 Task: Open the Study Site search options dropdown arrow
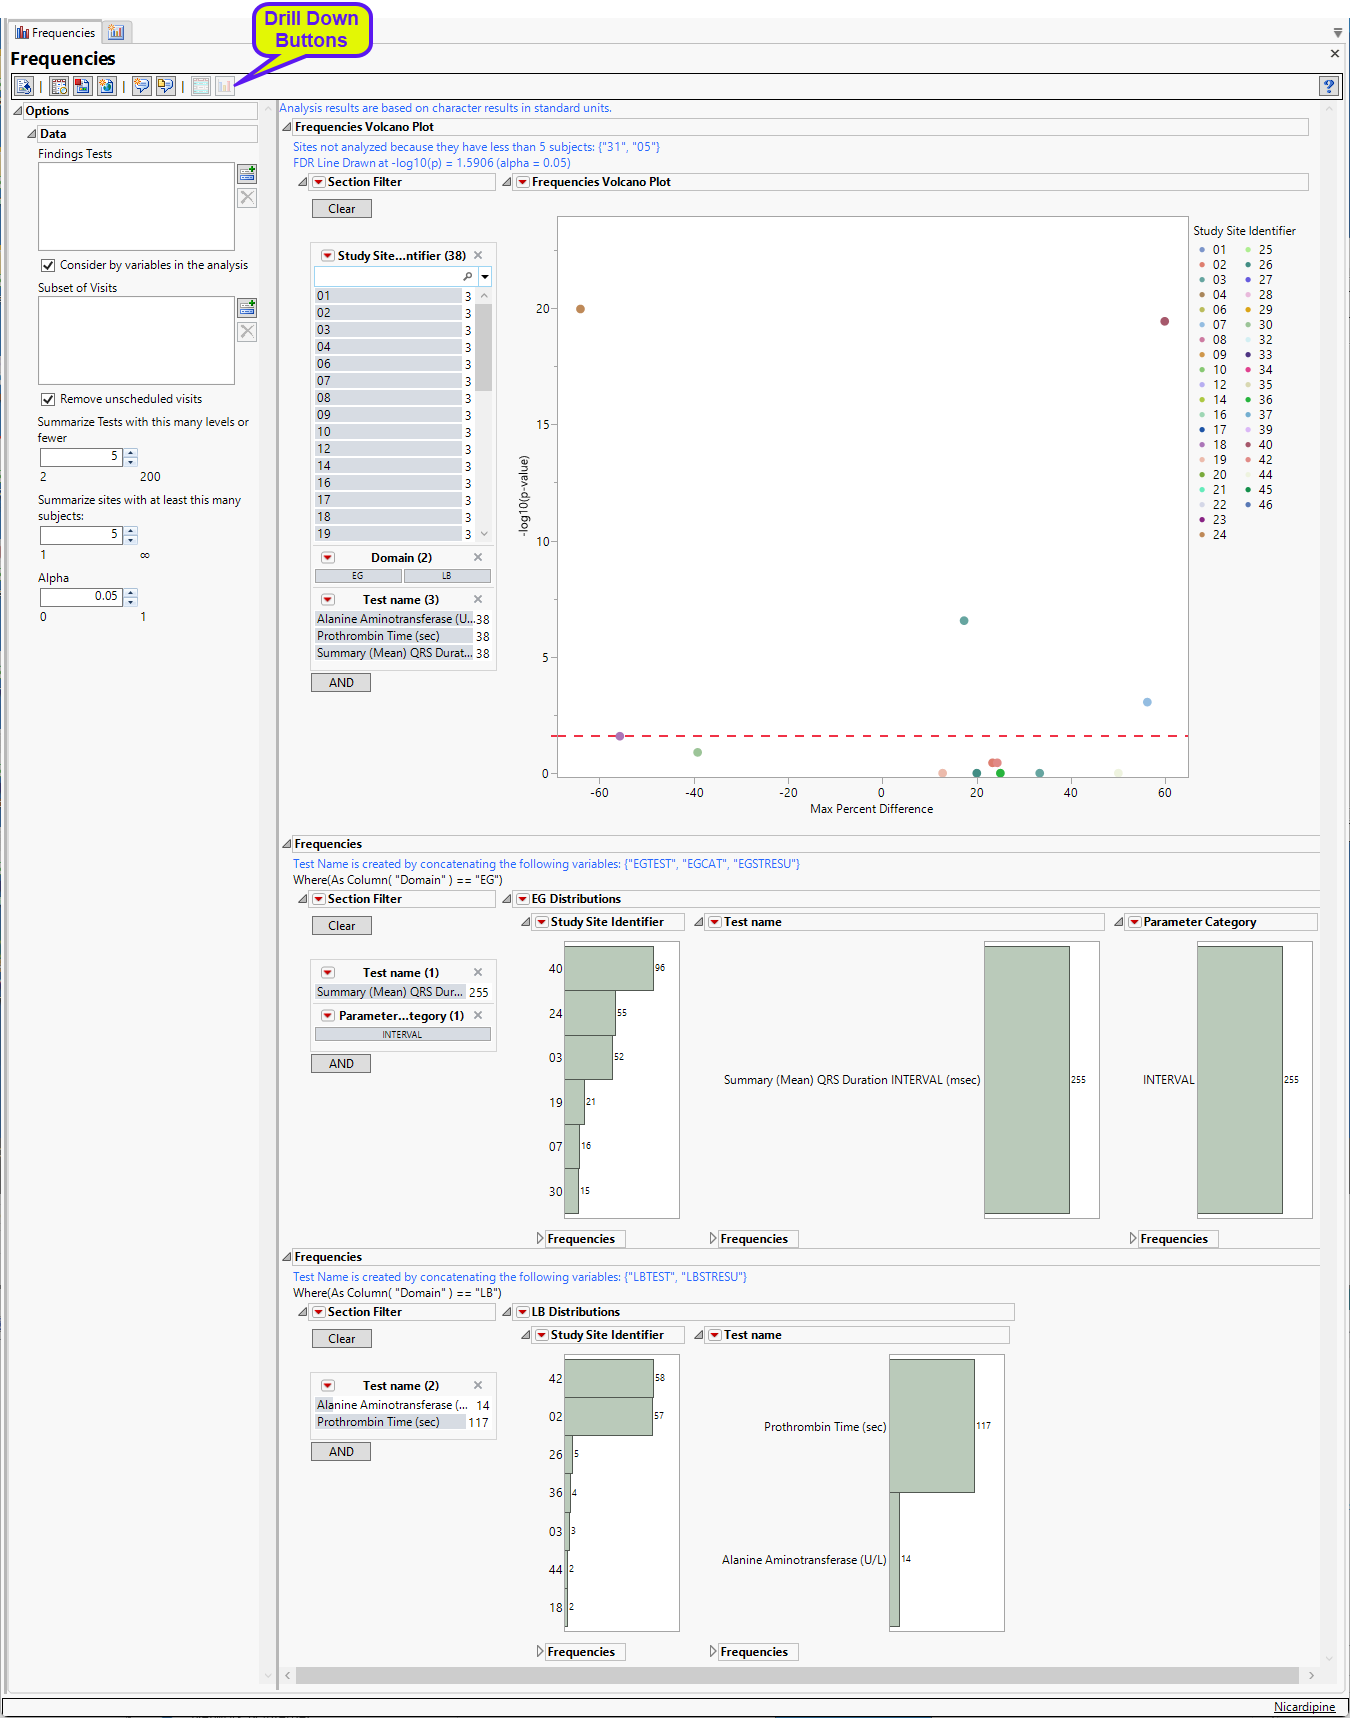485,277
